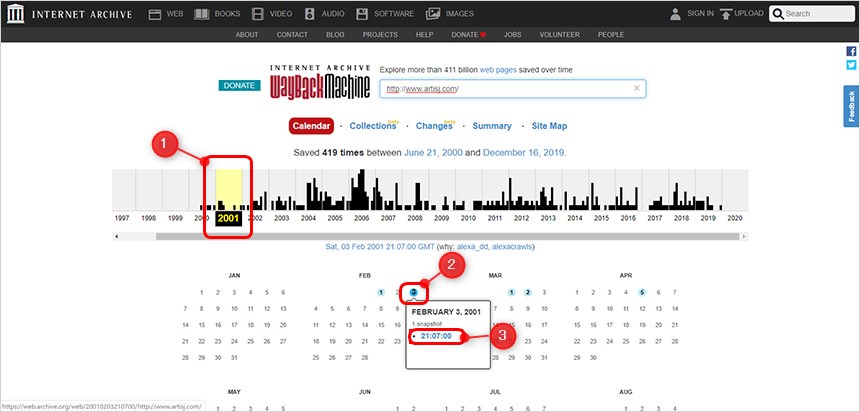Select year 2019 on the timeline
This screenshot has height=412, width=860.
click(708, 218)
